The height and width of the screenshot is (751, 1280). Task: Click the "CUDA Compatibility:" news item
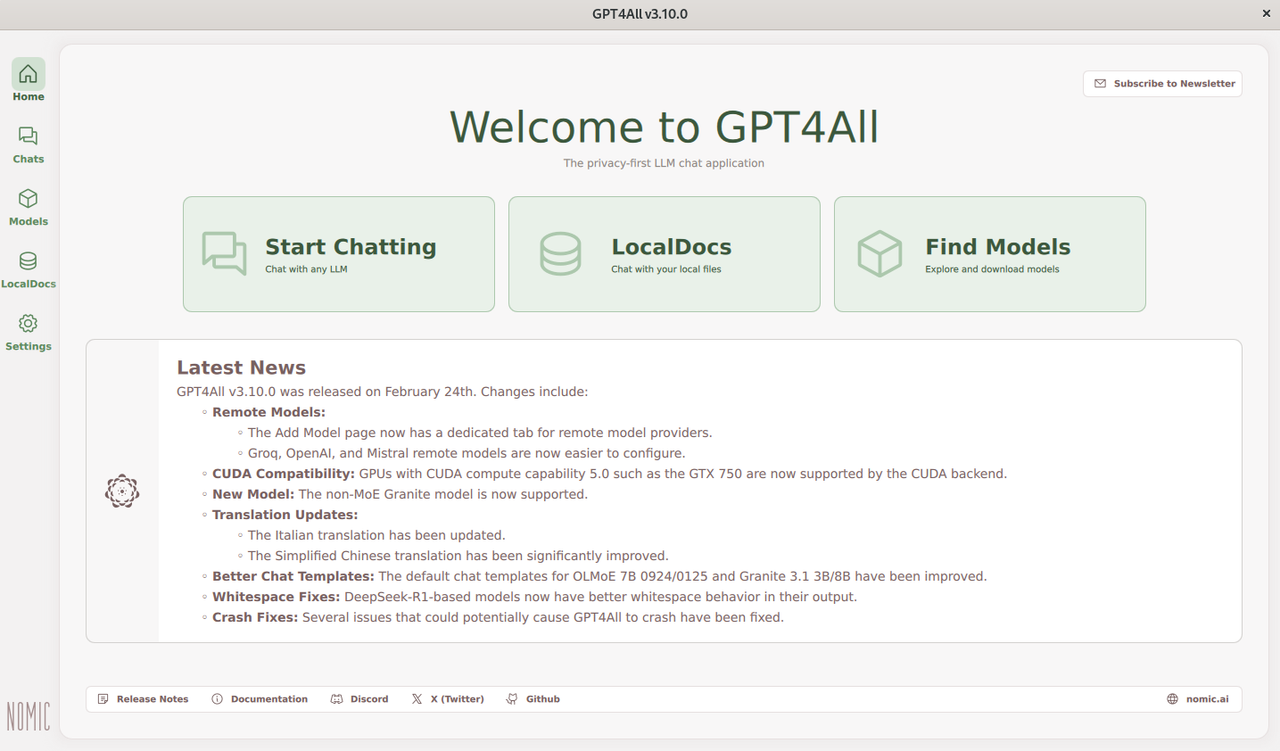point(284,474)
